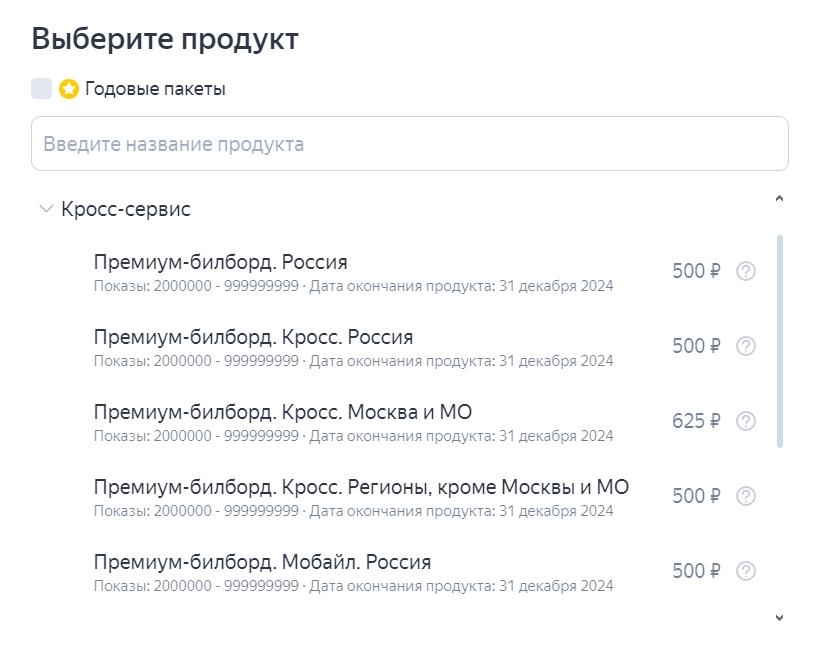Click the Годовые пакеты label text
Viewport: 815px width, 647px height.
pyautogui.click(x=155, y=89)
